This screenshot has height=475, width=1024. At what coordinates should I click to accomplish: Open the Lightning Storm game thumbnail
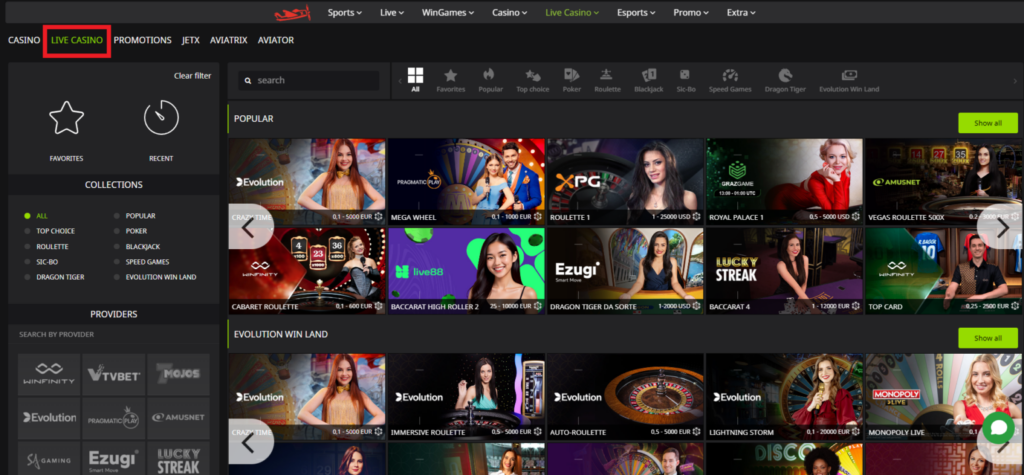(784, 397)
